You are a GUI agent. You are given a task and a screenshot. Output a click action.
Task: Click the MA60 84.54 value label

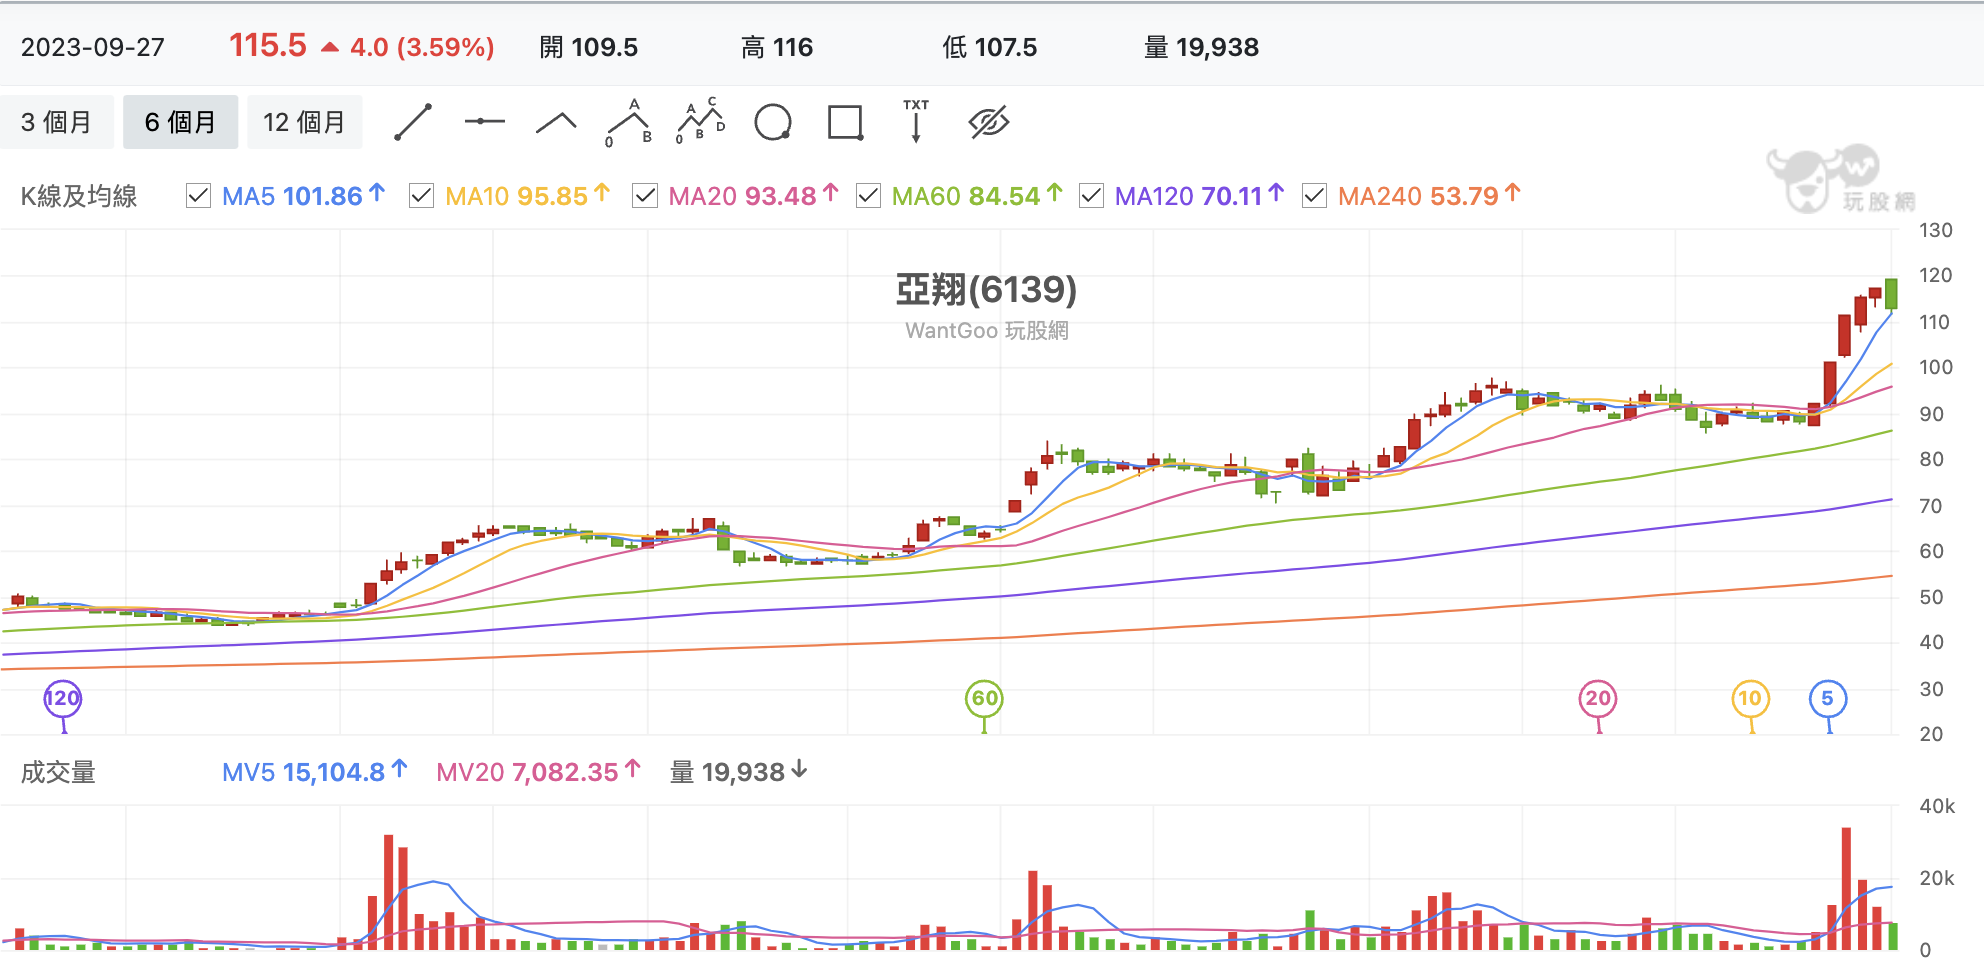click(x=977, y=196)
